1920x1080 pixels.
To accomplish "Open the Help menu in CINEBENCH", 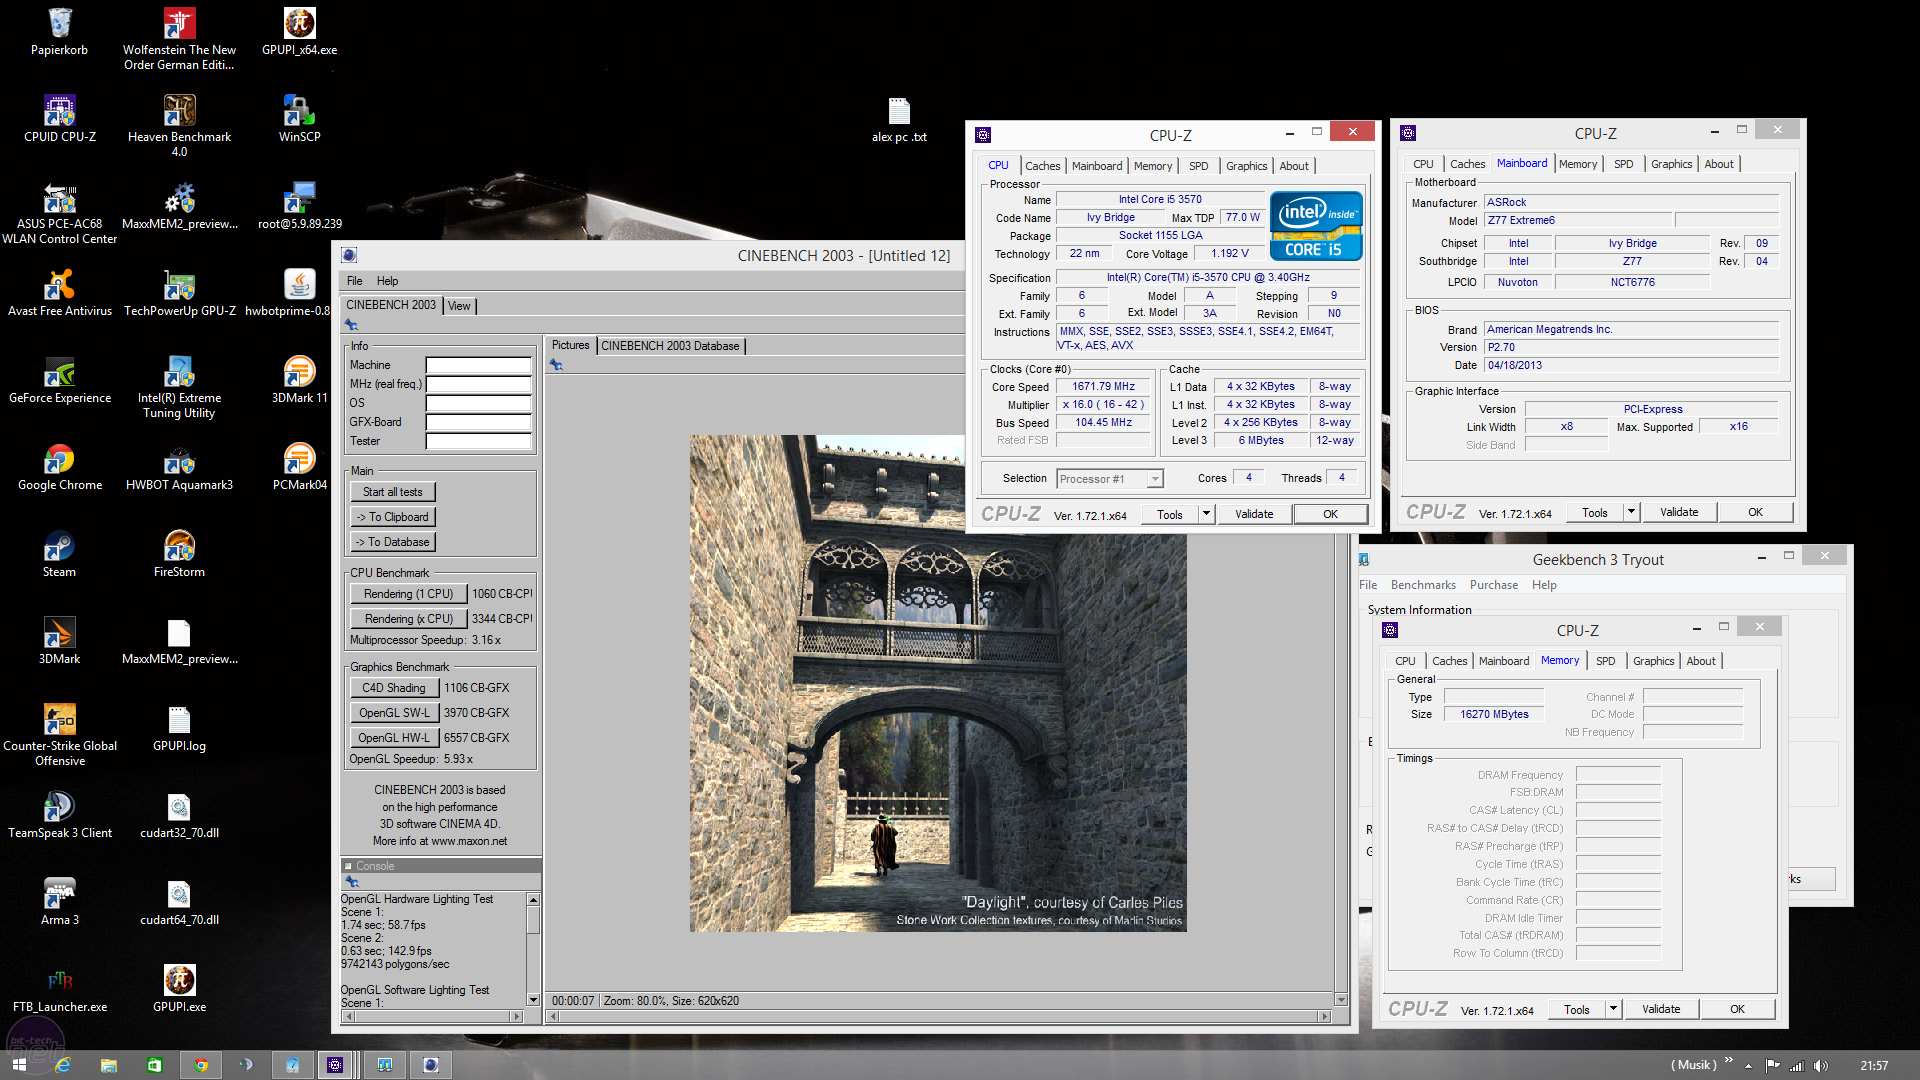I will (x=387, y=281).
